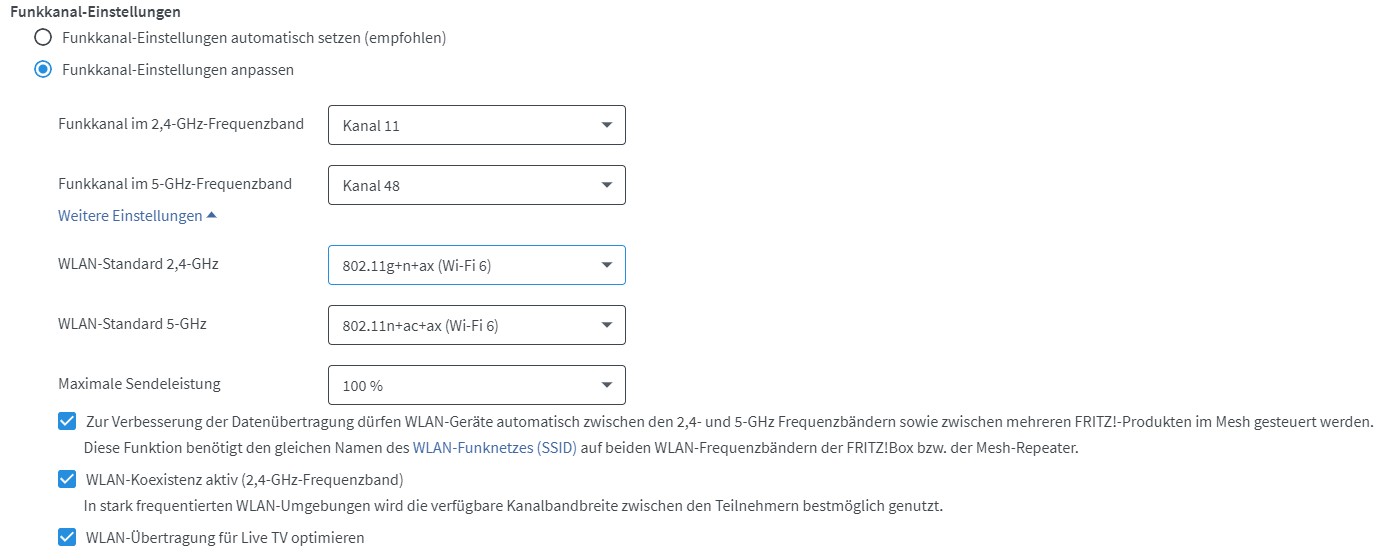This screenshot has height=560, width=1400.
Task: Click arrow icon in 802.11n+ac+ax dropdown
Action: click(606, 325)
